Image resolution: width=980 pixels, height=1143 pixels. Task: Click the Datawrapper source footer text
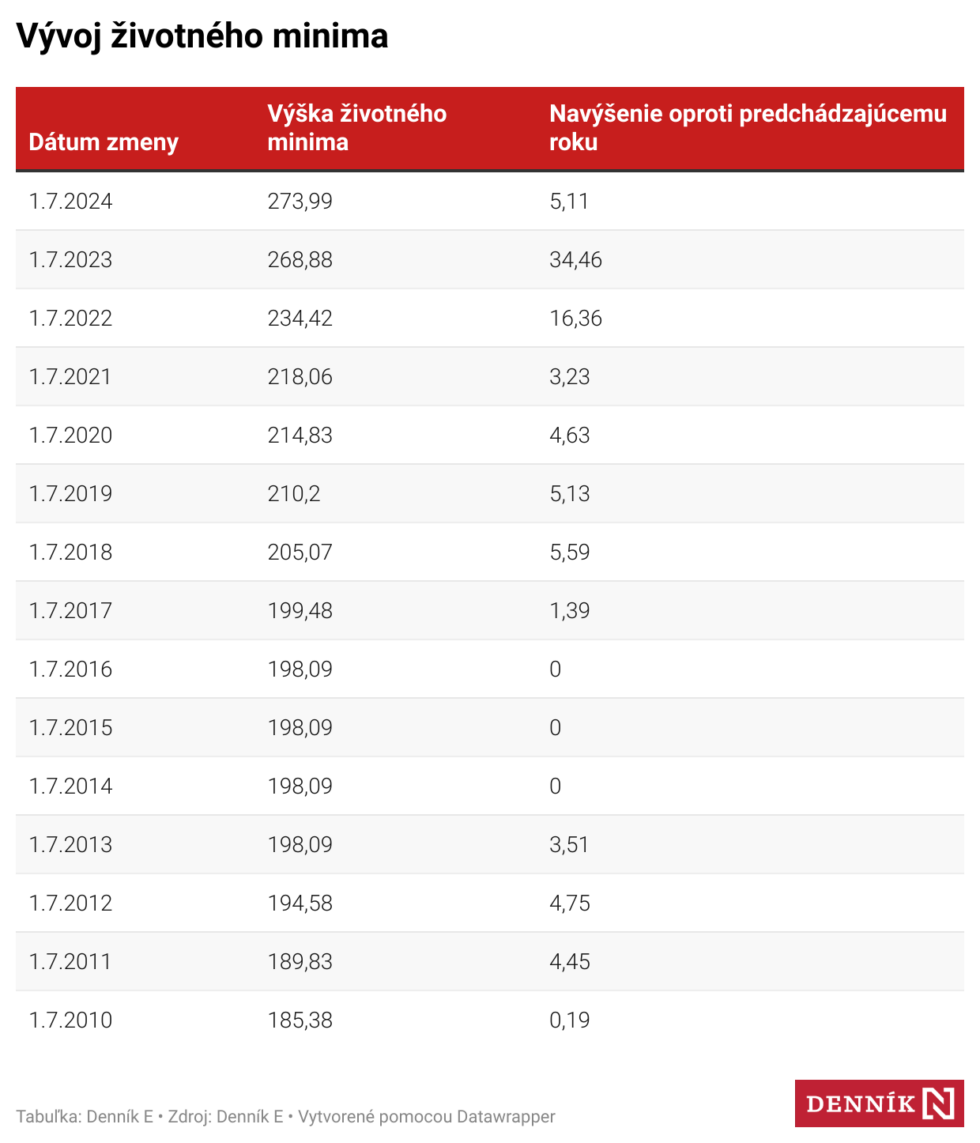(x=285, y=1116)
